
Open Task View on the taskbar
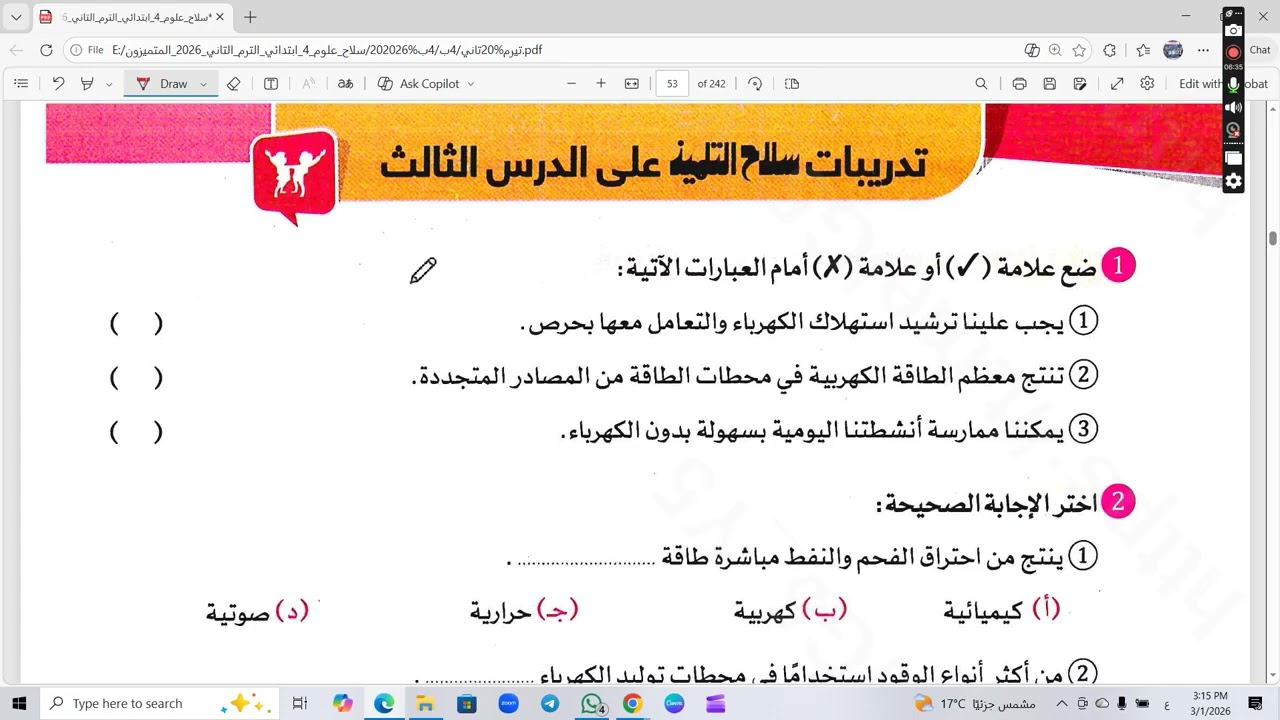(299, 703)
